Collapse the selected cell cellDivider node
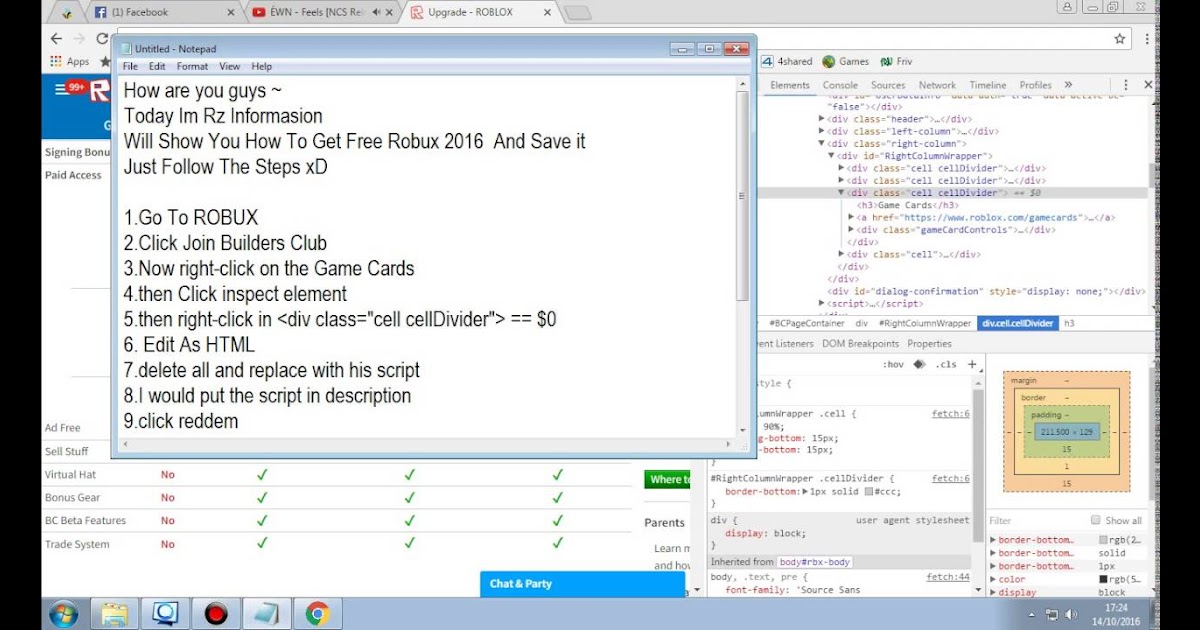 tap(841, 192)
